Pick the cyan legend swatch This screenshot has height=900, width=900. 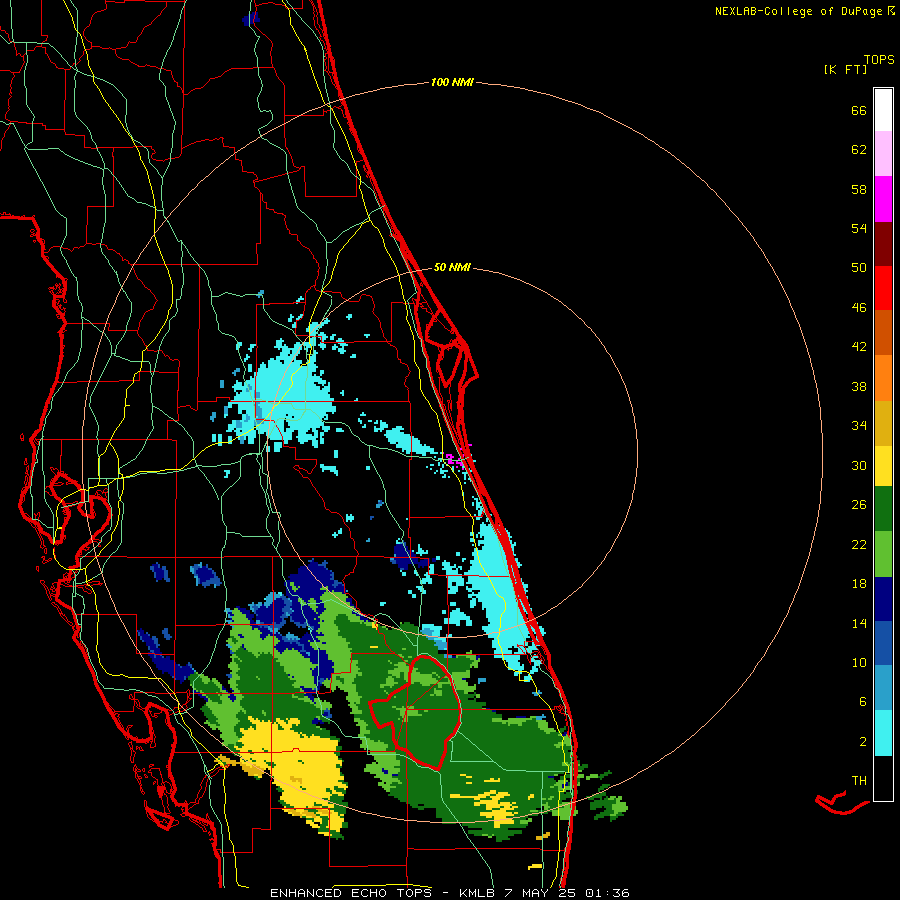tap(883, 733)
